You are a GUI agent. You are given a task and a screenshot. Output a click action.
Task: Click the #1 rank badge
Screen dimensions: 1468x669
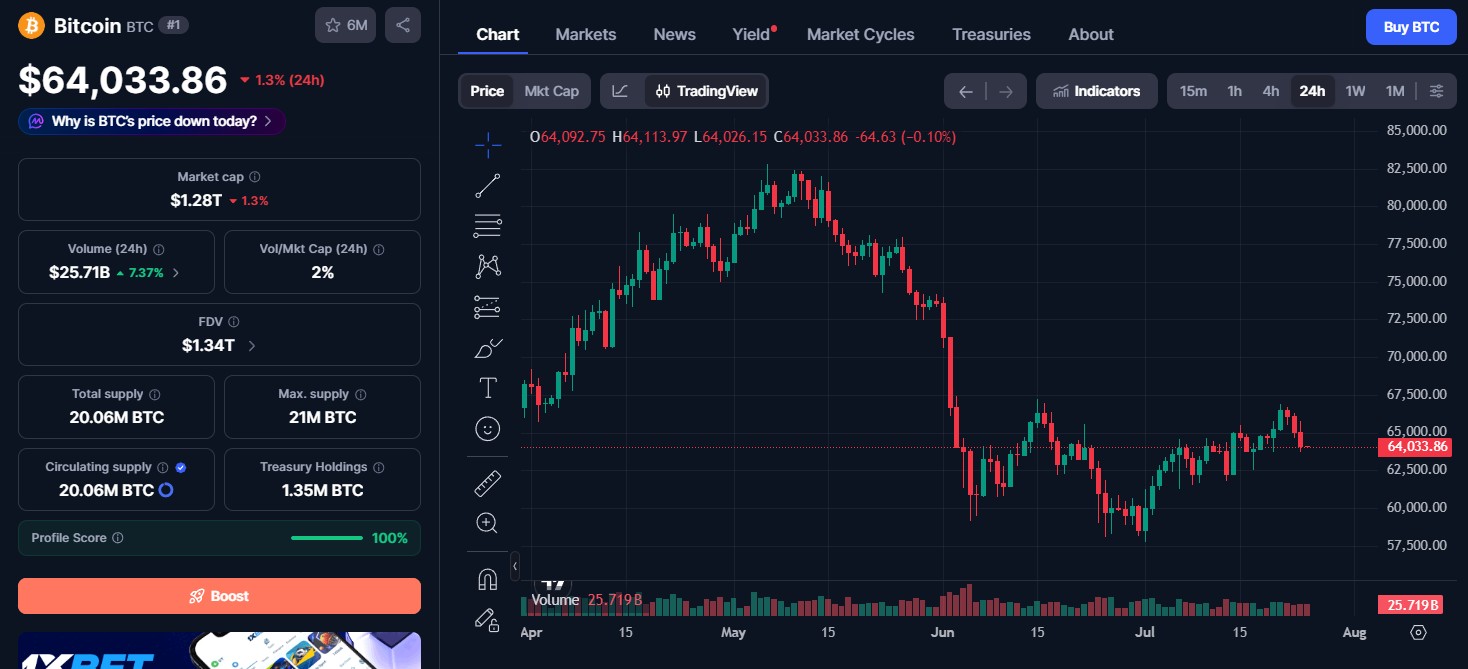174,25
